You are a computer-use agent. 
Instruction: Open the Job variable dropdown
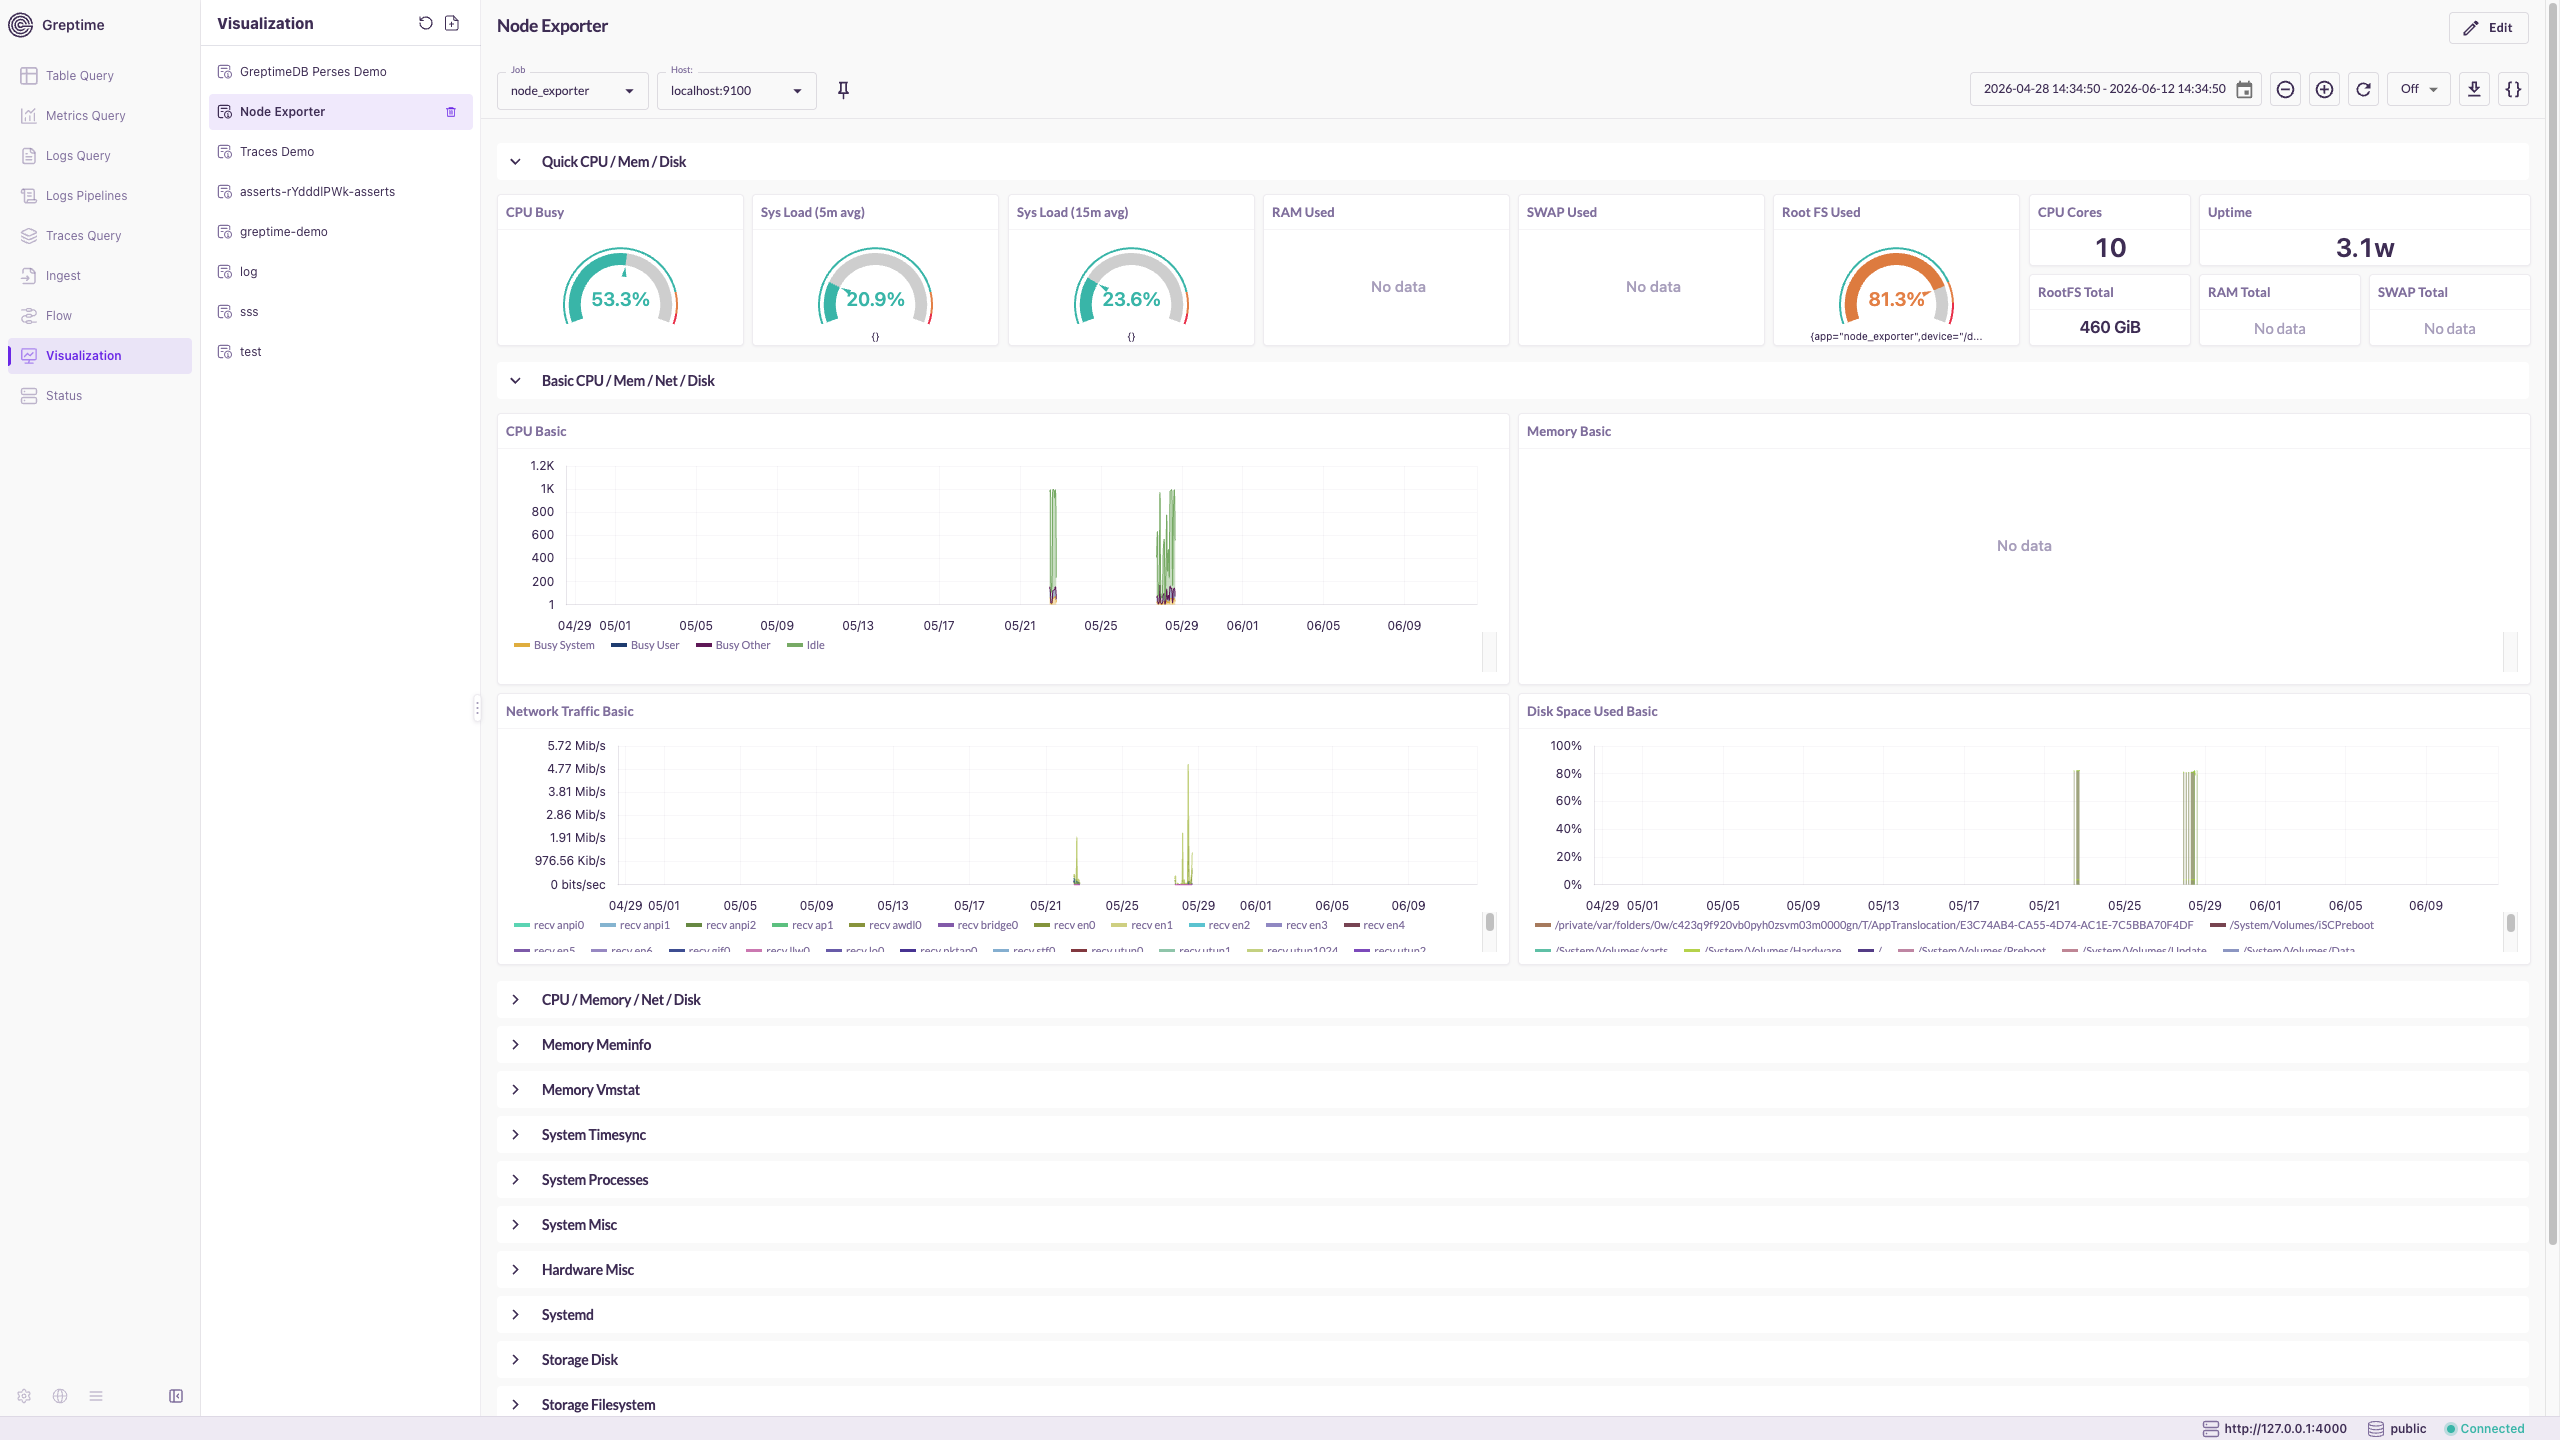pos(572,90)
